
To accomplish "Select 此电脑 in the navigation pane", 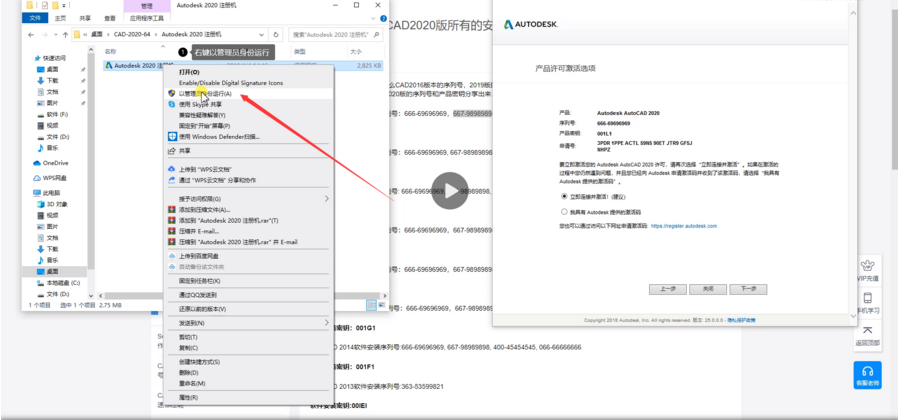I will click(52, 193).
